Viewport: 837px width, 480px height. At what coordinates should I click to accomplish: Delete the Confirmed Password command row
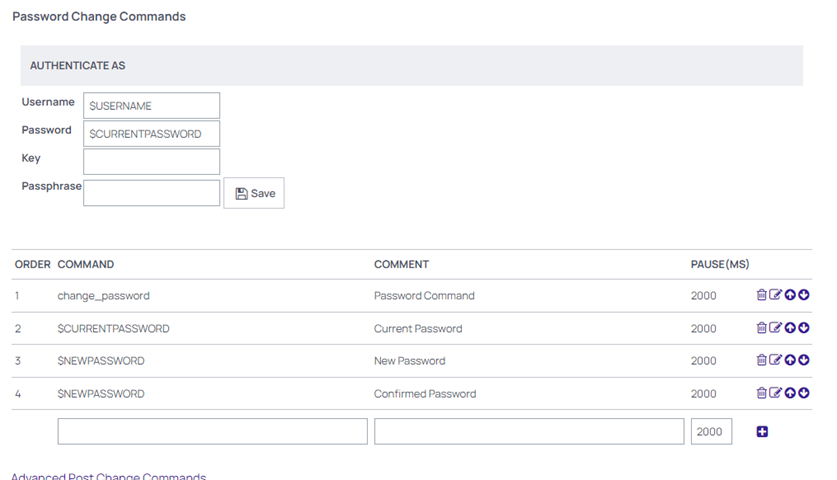coord(762,393)
